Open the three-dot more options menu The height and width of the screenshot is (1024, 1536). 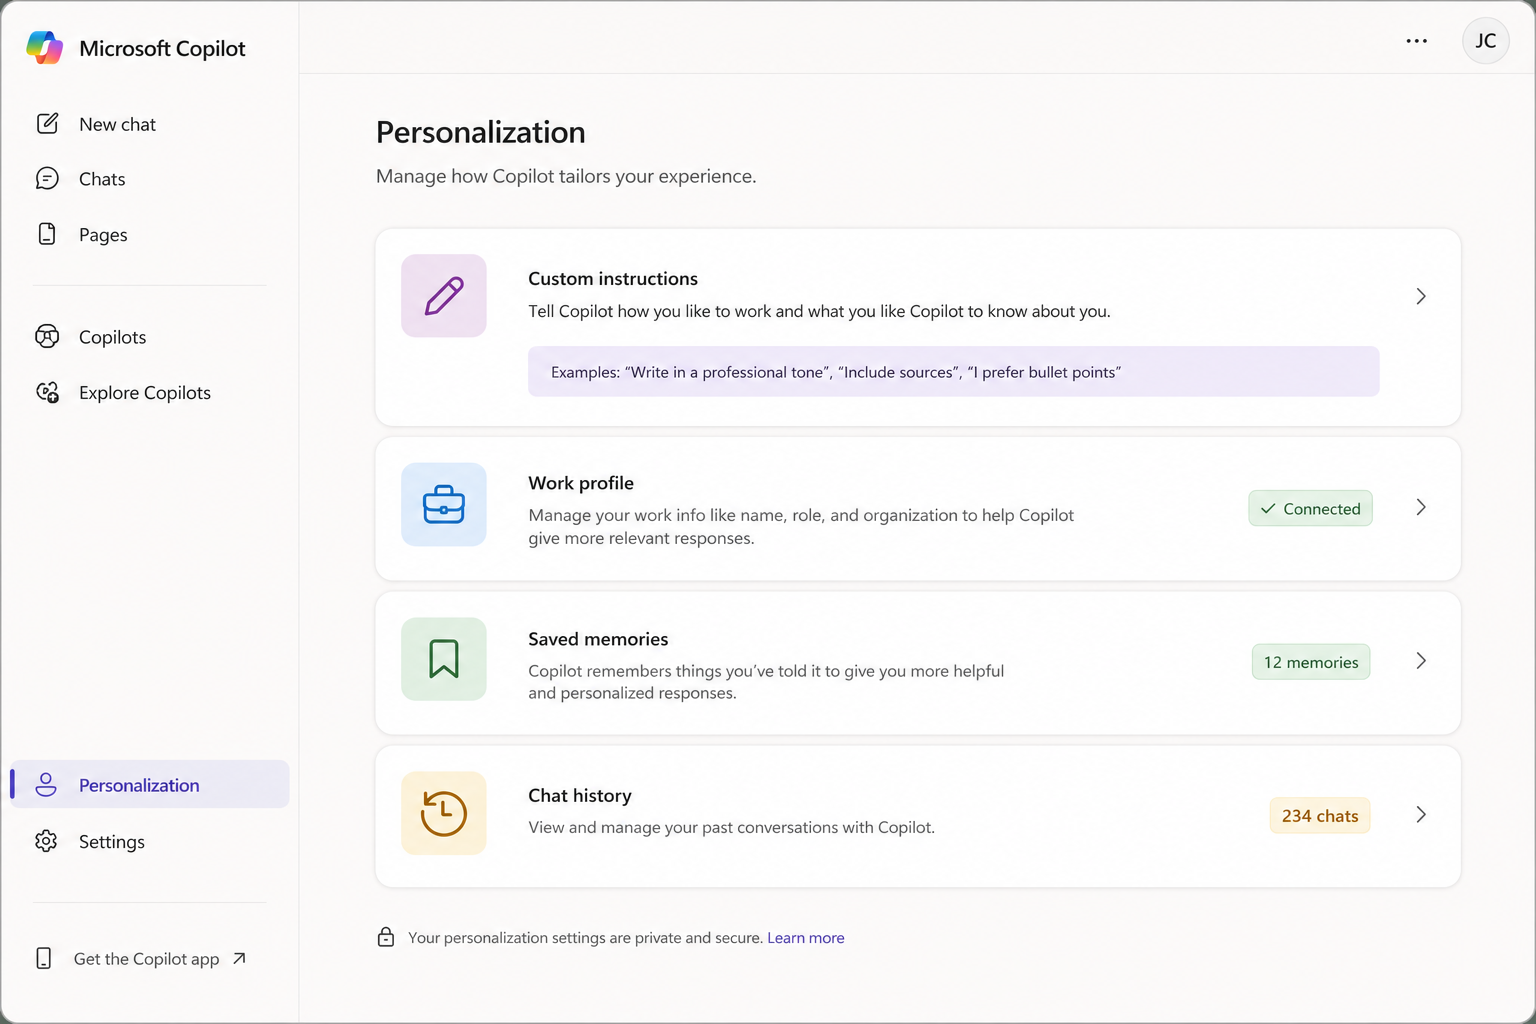click(x=1416, y=41)
